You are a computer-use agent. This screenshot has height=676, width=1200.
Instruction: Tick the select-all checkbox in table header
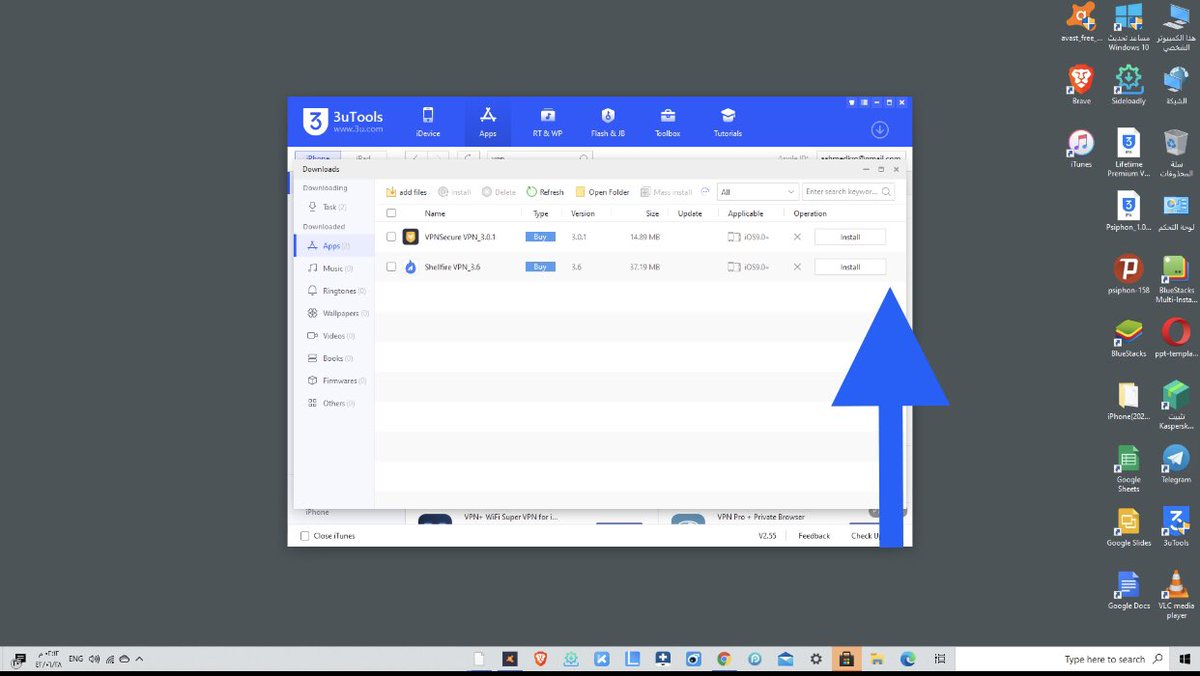point(391,213)
